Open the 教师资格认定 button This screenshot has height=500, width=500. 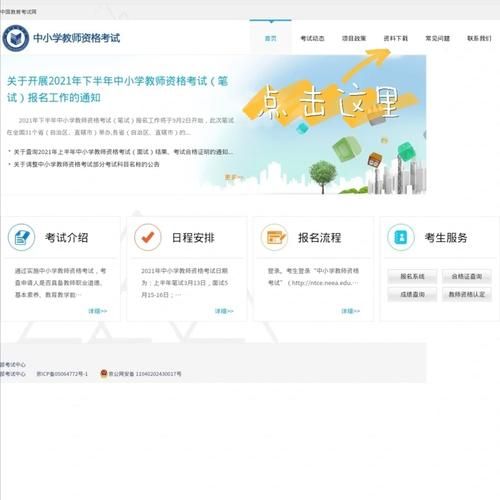(467, 294)
